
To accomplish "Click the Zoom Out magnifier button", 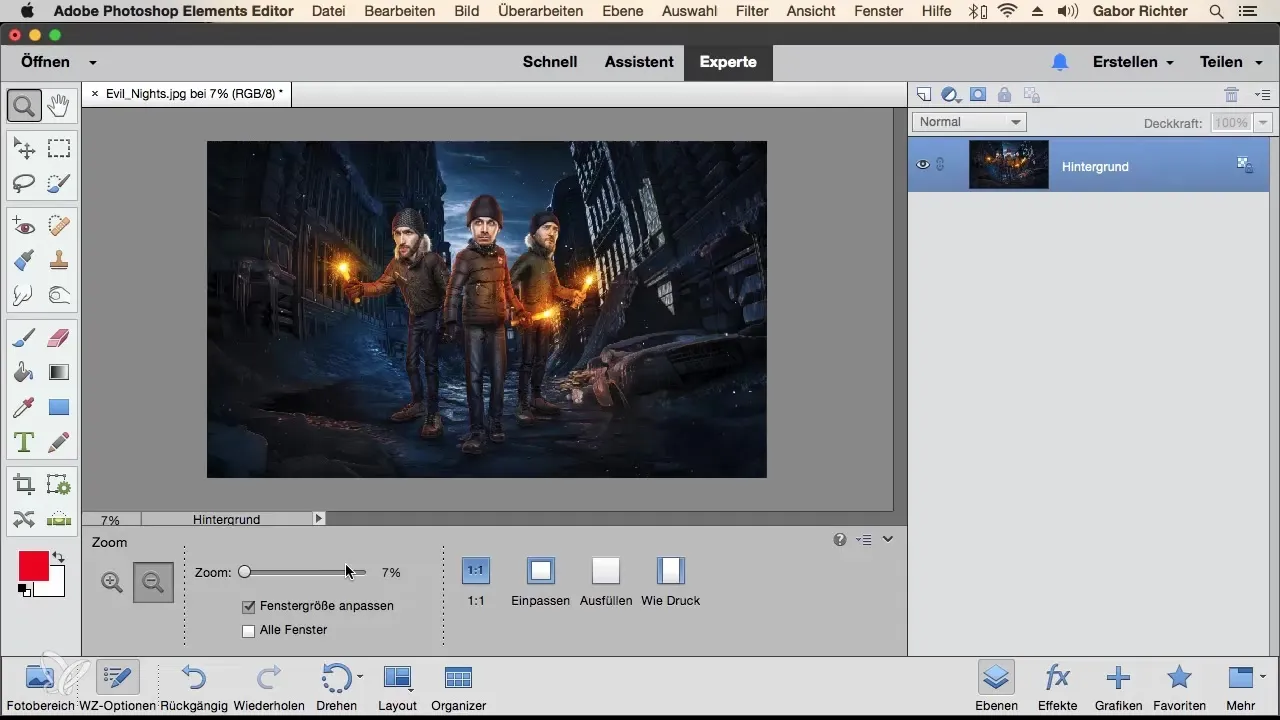I will [153, 582].
